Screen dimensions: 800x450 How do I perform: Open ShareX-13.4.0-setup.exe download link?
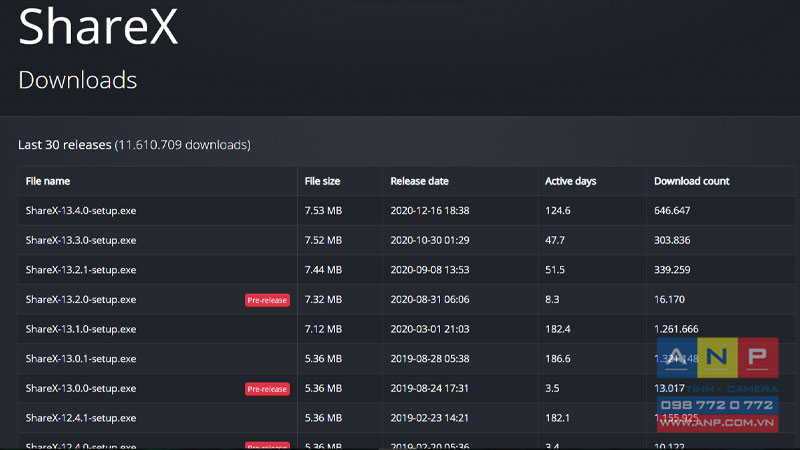[x=81, y=211]
